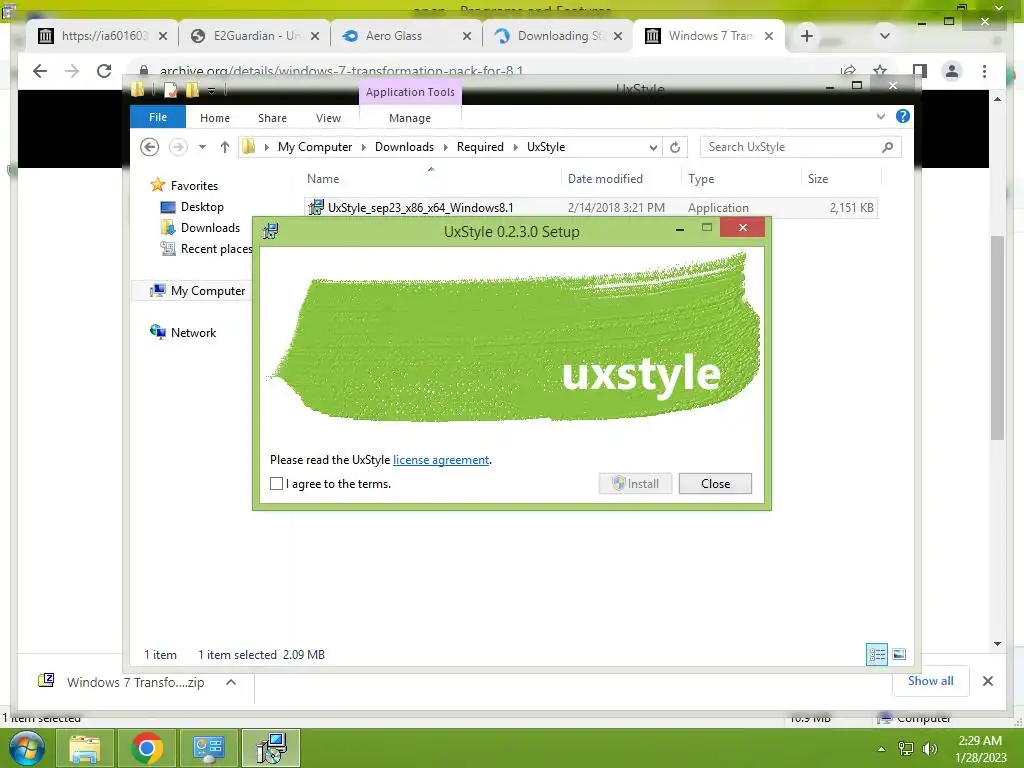Viewport: 1024px width, 768px height.
Task: Click the UxStyle installer file icon
Action: click(x=316, y=208)
